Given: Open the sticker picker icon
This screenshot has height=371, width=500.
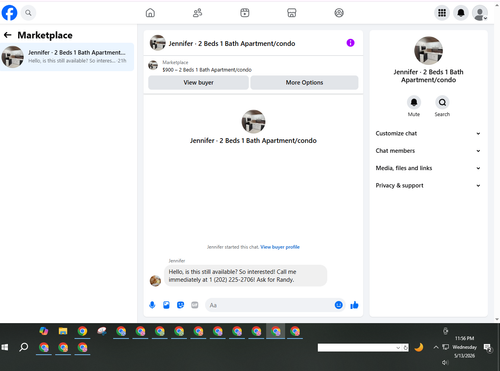Looking at the screenshot, I should coord(180,305).
